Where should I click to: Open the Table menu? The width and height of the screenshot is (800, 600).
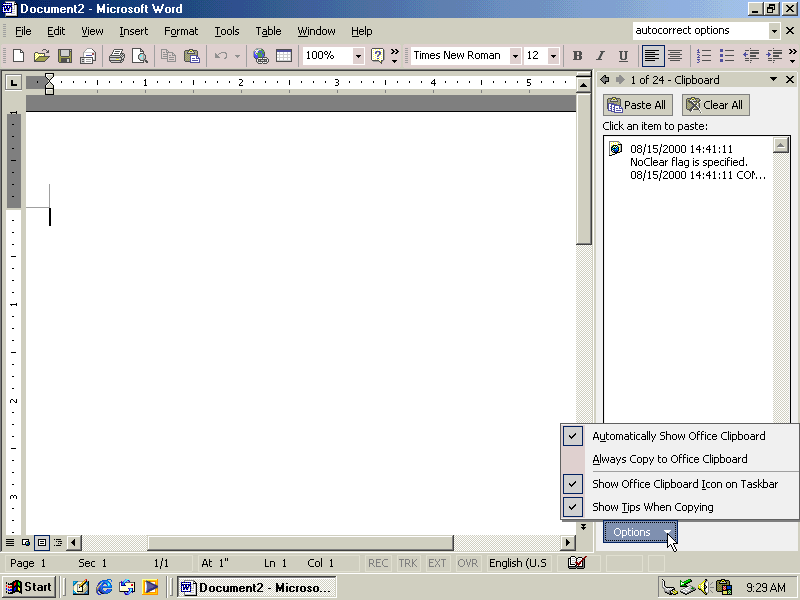(x=268, y=31)
